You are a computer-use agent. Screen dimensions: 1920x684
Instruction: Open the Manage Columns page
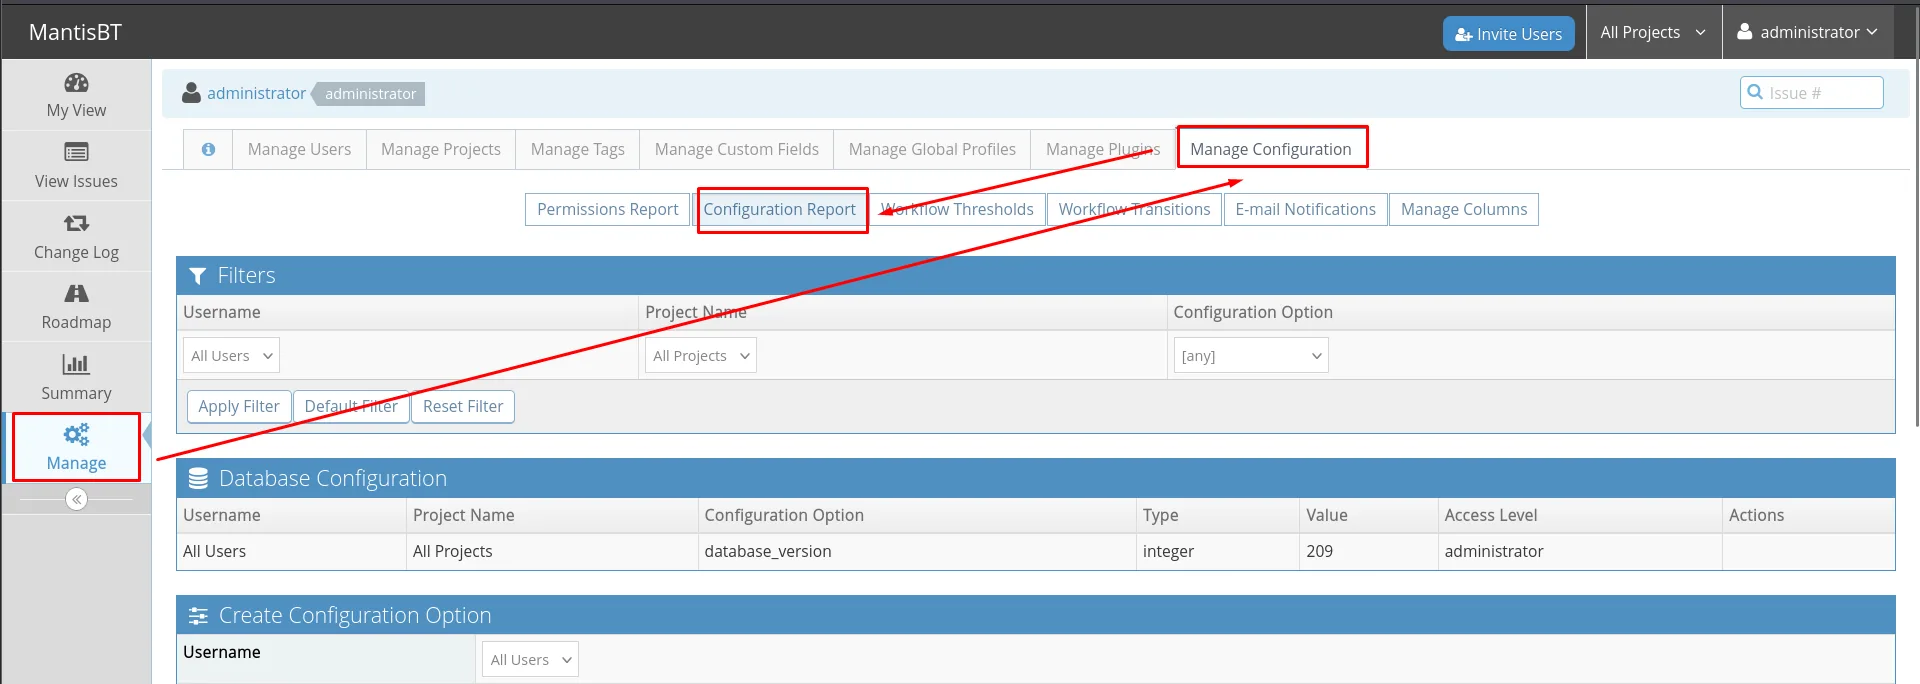(x=1464, y=209)
